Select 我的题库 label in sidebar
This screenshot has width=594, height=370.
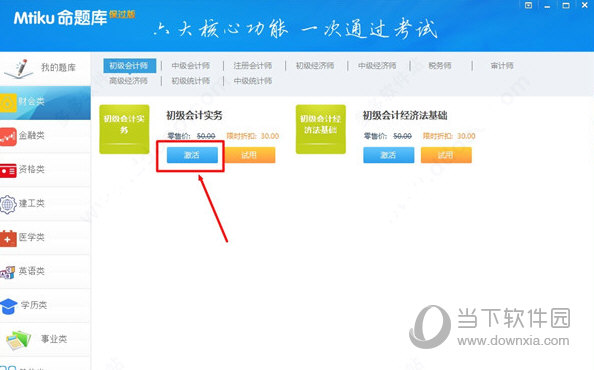[58, 68]
